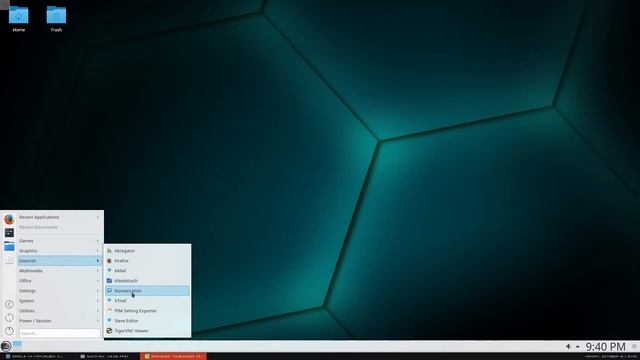The image size is (640, 360).
Task: Open the panel settings hamburger icon
Action: [x=634, y=347]
